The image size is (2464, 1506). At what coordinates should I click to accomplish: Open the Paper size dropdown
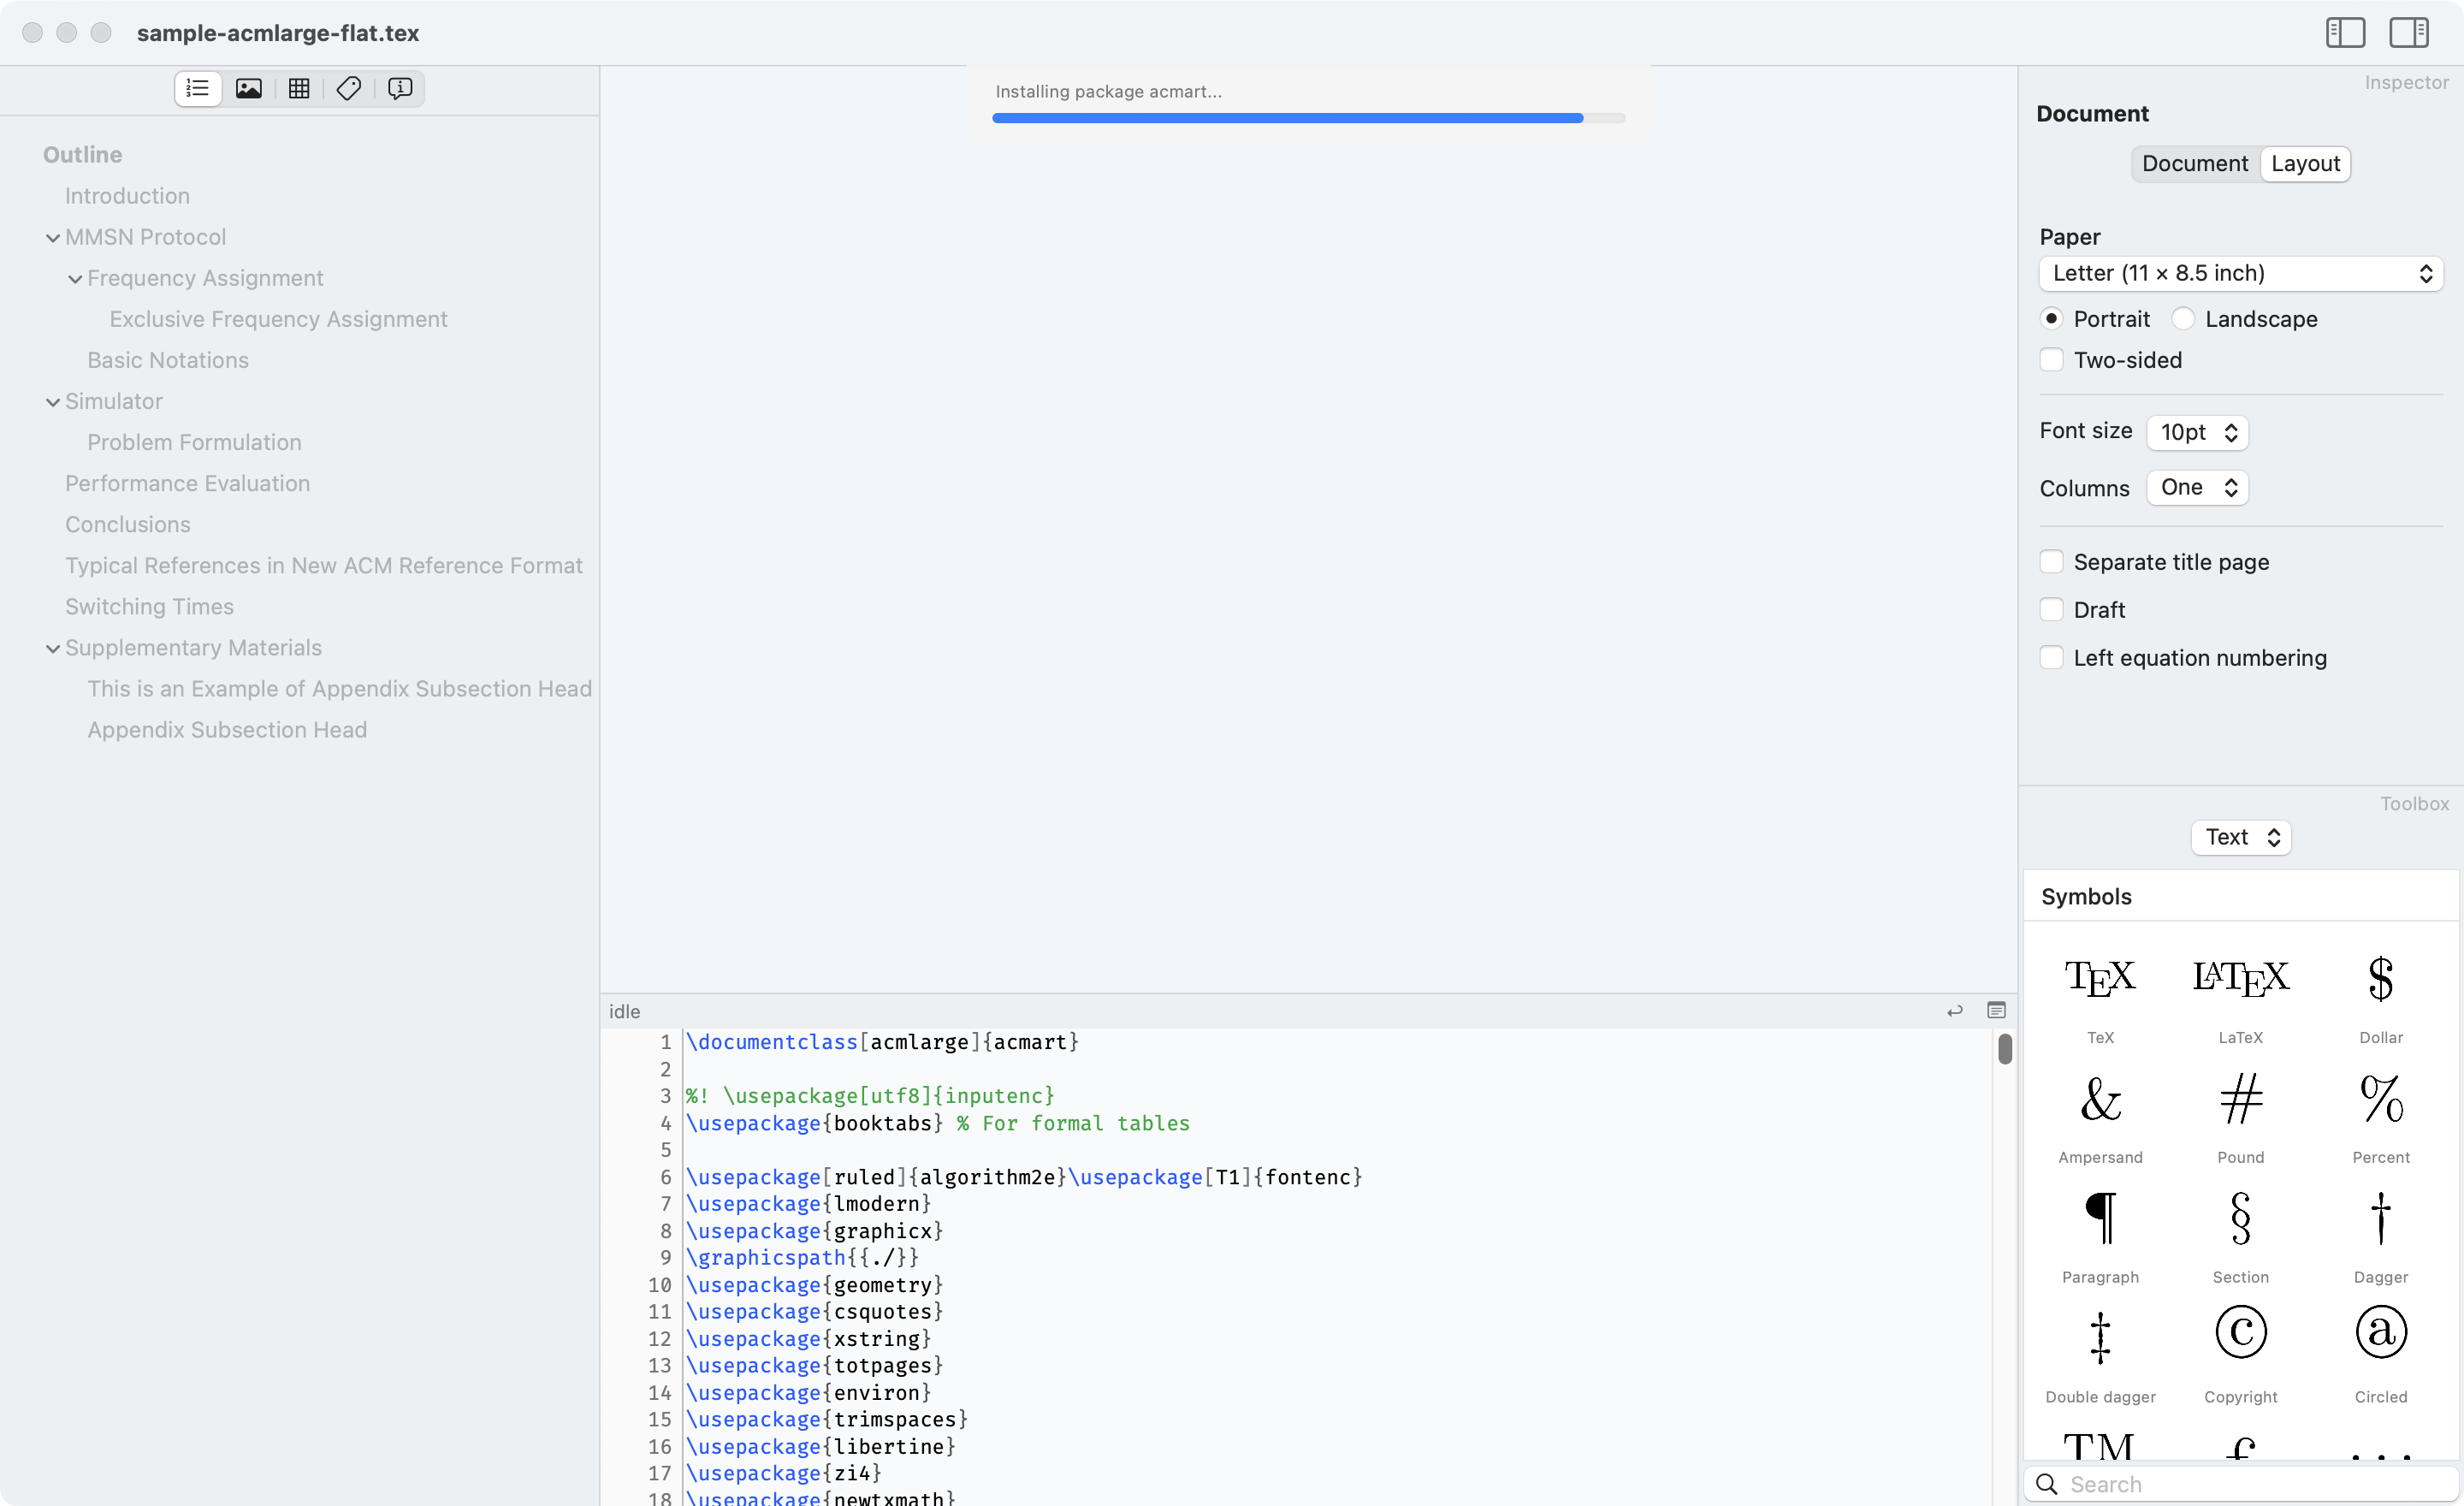(2240, 274)
